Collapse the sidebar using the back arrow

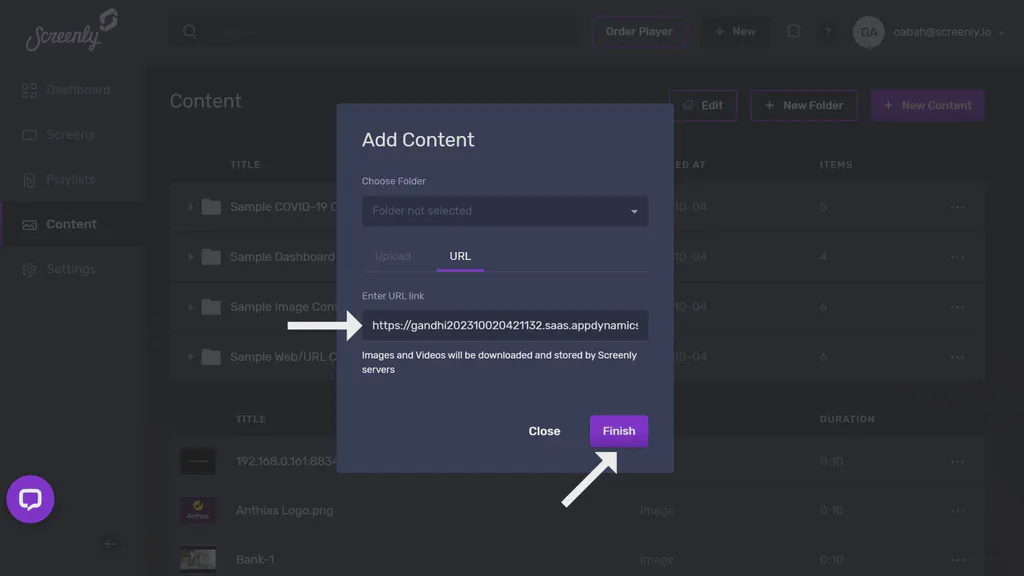111,544
